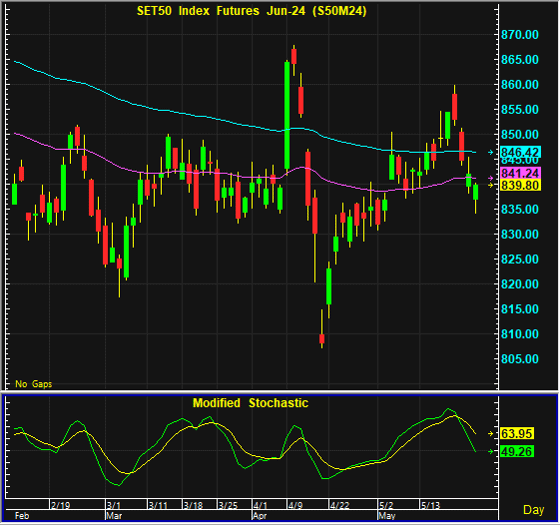560x525 pixels.
Task: Select the 3/25 date marker
Action: (228, 505)
